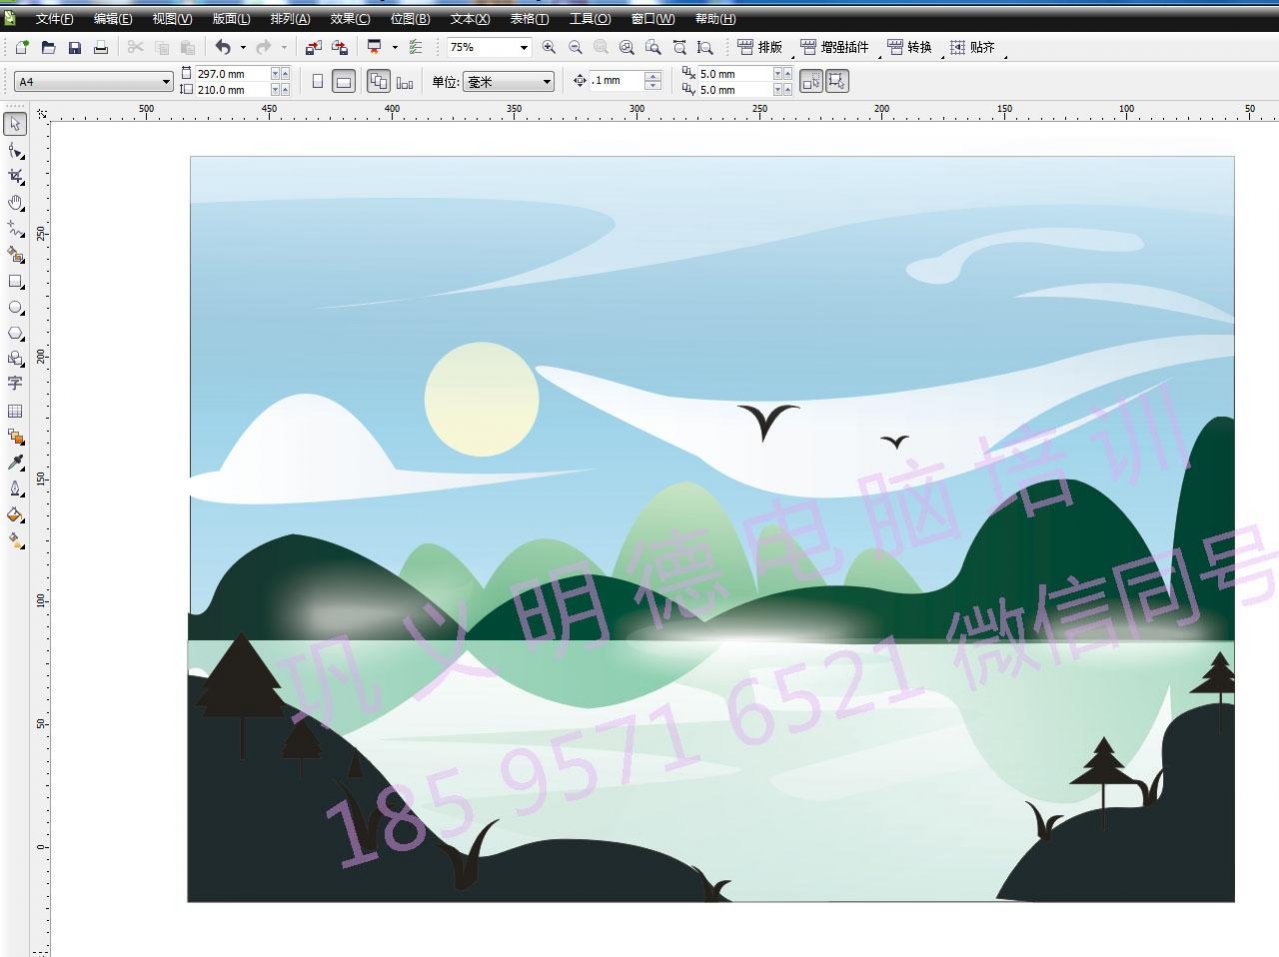1279x957 pixels.
Task: Select the Ellipse tool
Action: [15, 308]
